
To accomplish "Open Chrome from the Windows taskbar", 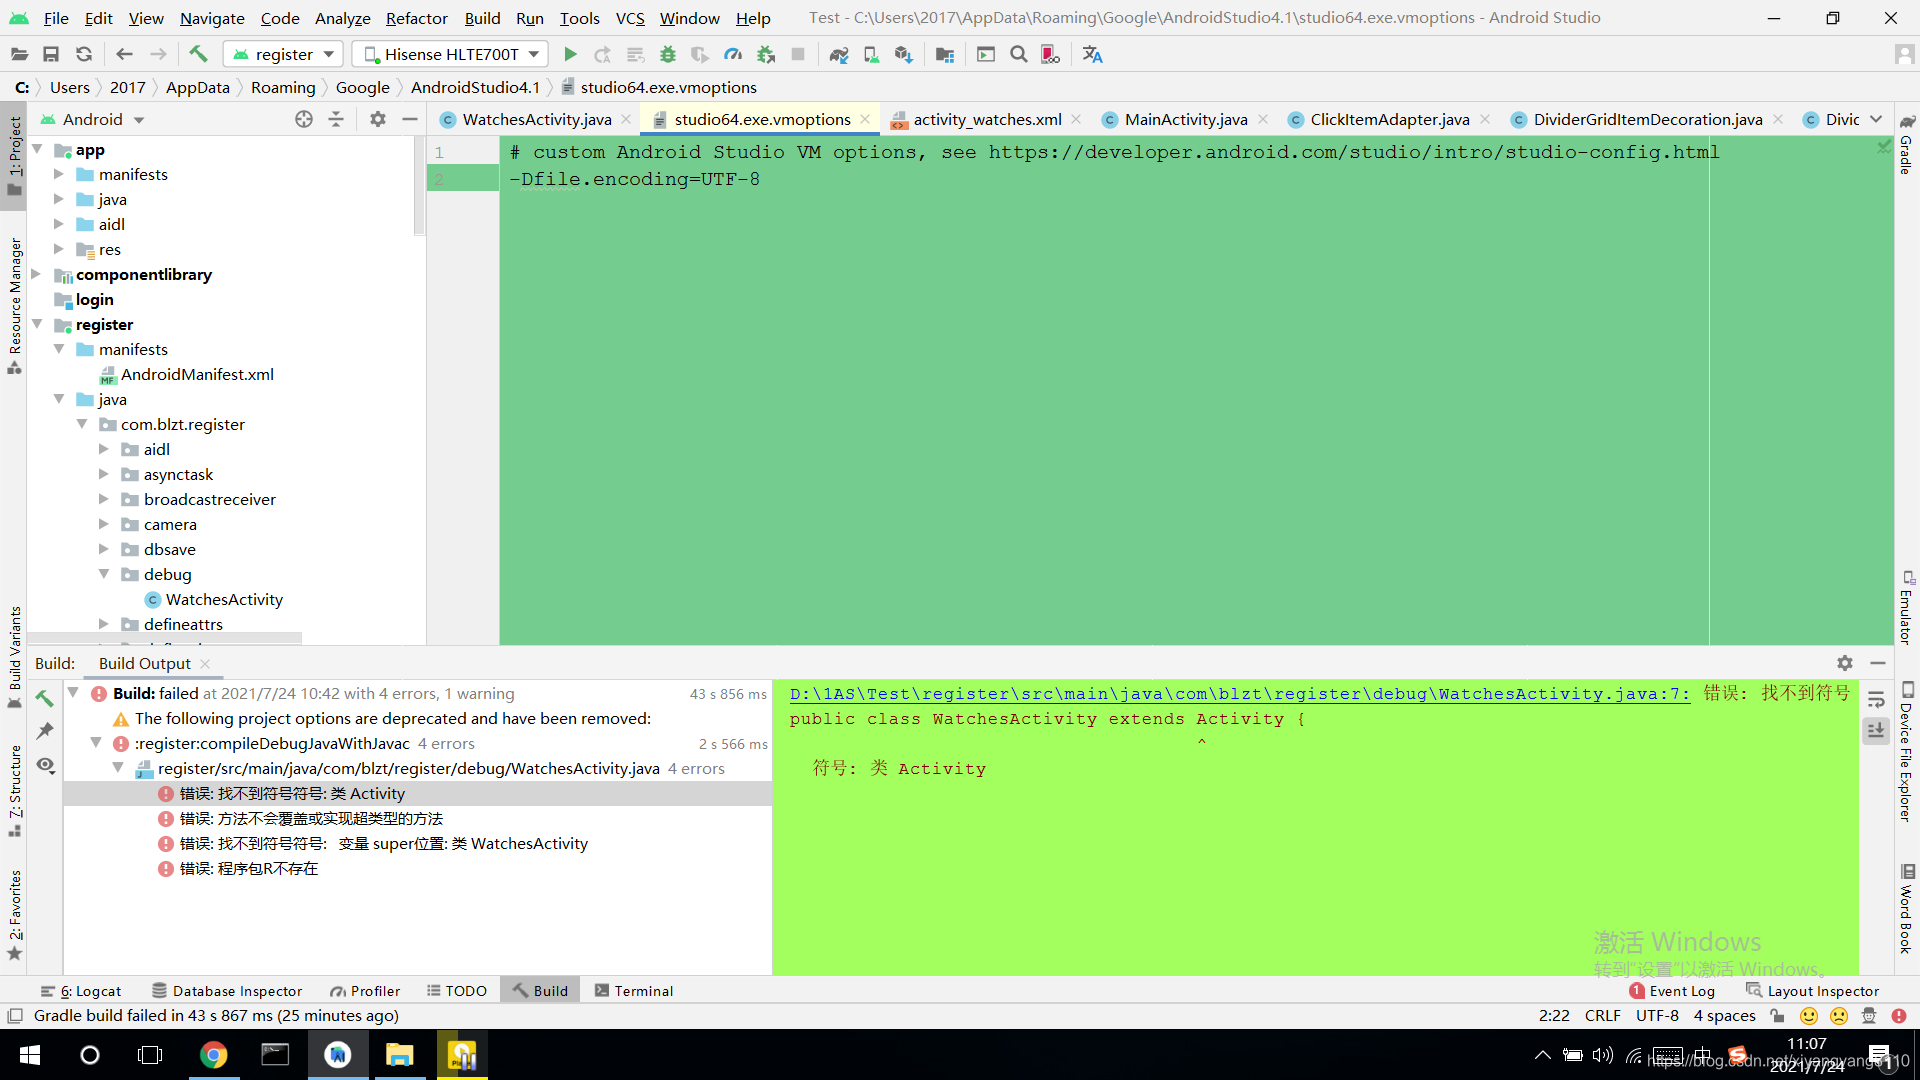I will [213, 1055].
